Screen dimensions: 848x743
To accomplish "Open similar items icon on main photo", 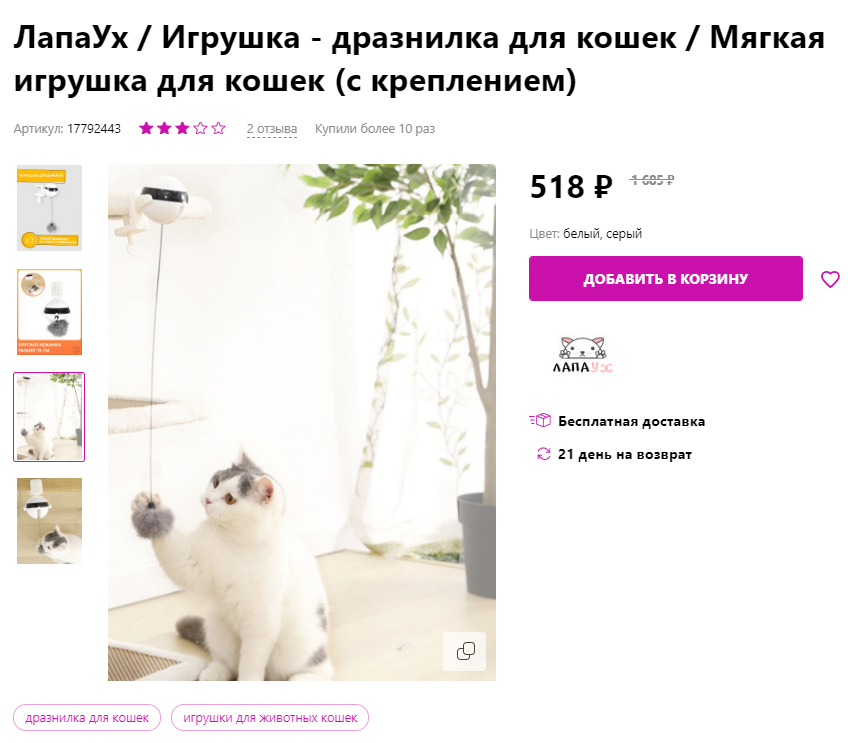I will click(465, 651).
